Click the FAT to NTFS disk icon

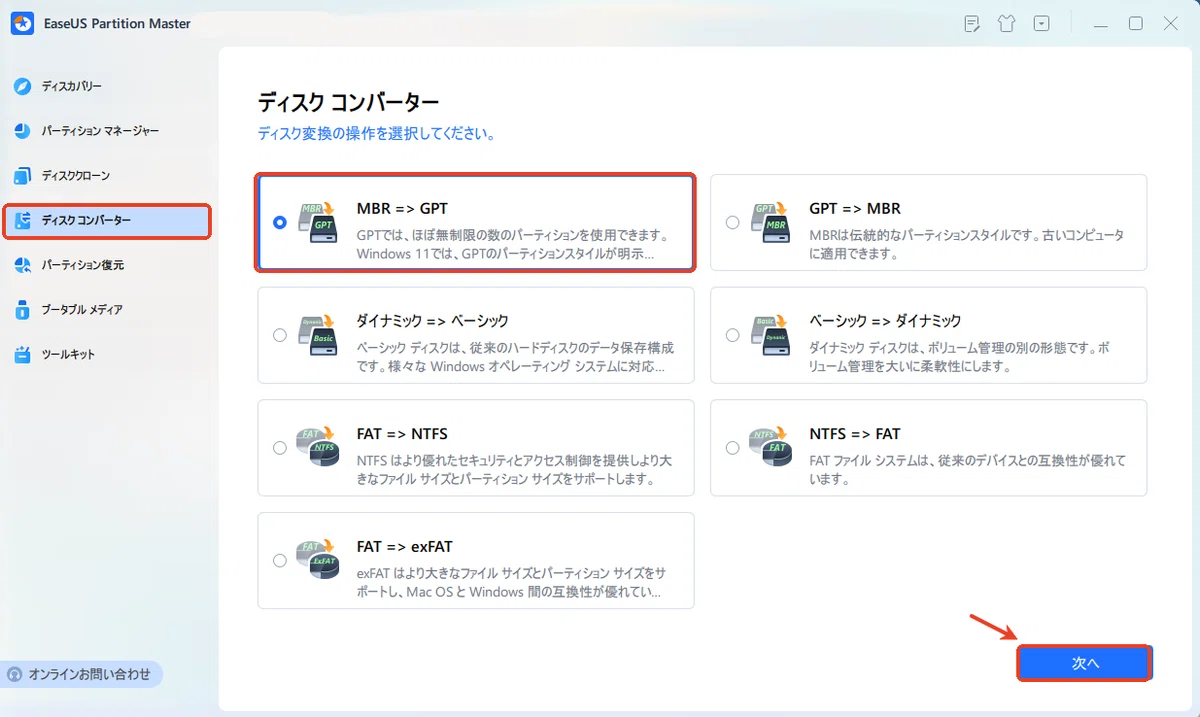pyautogui.click(x=319, y=447)
